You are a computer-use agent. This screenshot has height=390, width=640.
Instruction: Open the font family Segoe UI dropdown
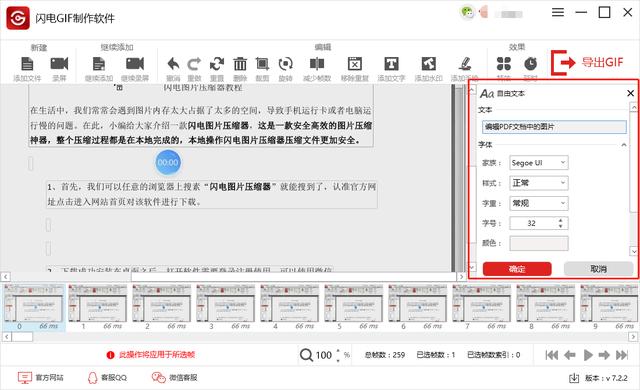point(538,163)
